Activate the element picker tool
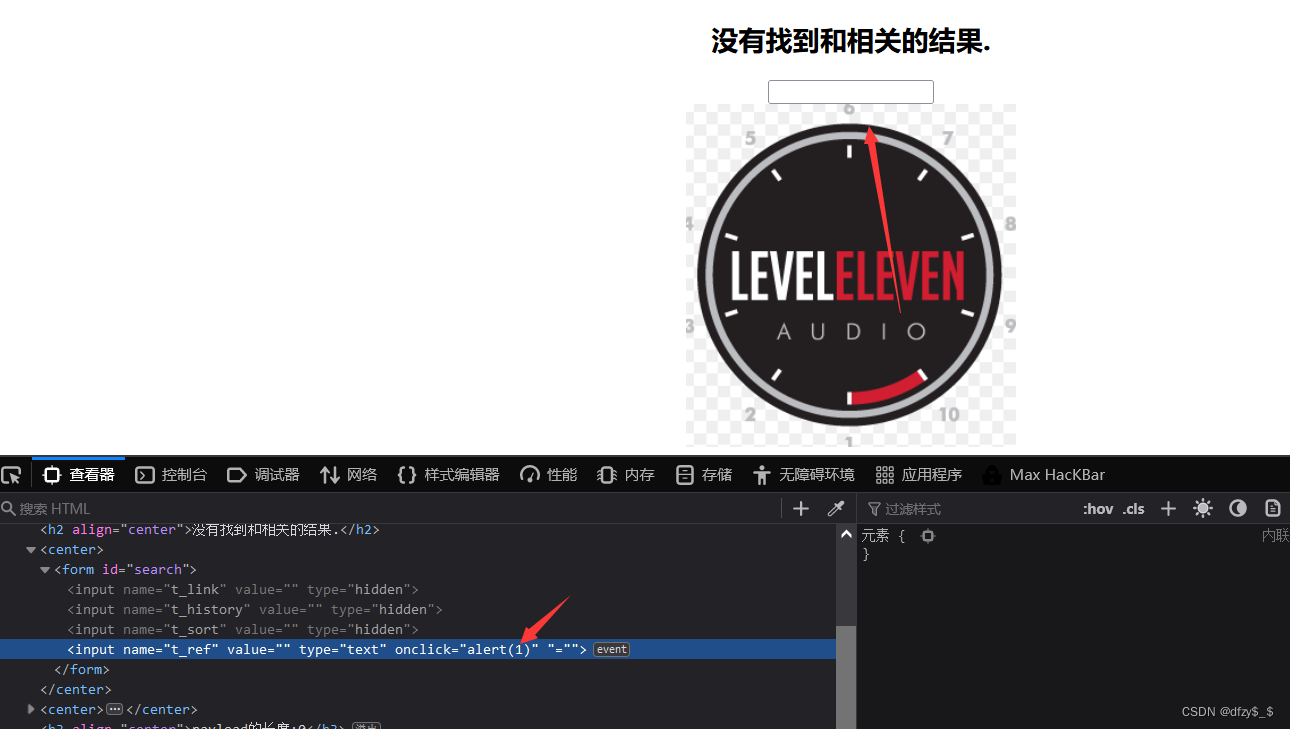1290x729 pixels. pyautogui.click(x=10, y=475)
